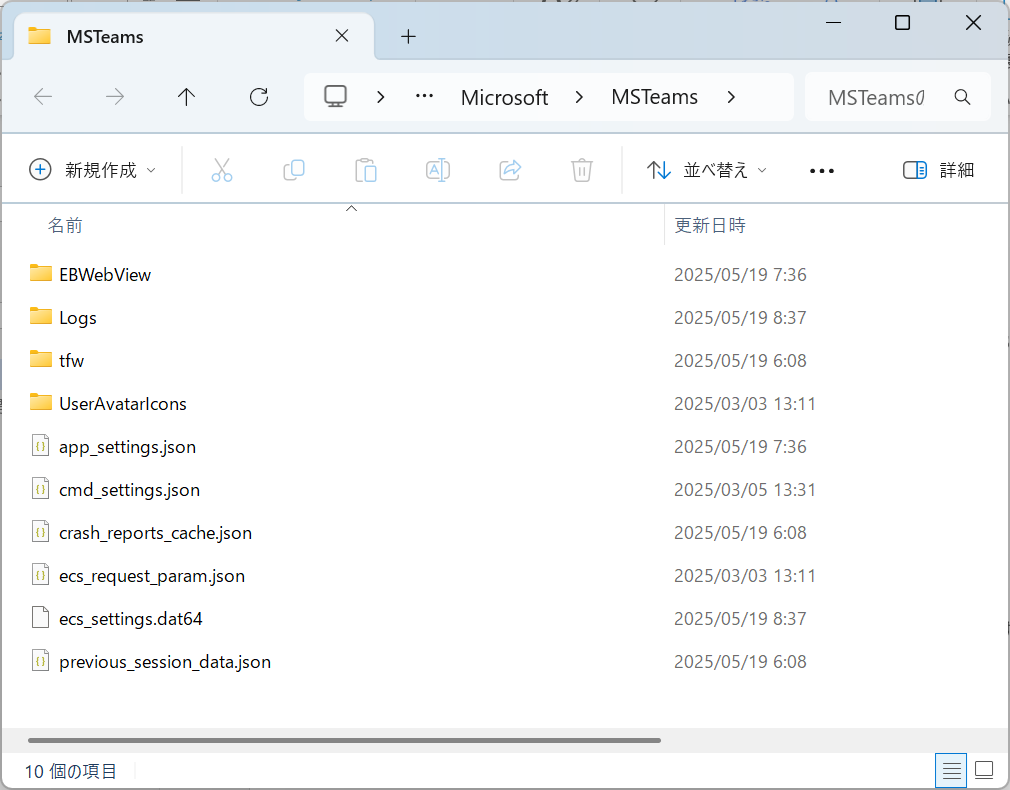The width and height of the screenshot is (1010, 790).
Task: Click UserAvatarIcons date 2025/03/03 13:11
Action: pyautogui.click(x=745, y=403)
